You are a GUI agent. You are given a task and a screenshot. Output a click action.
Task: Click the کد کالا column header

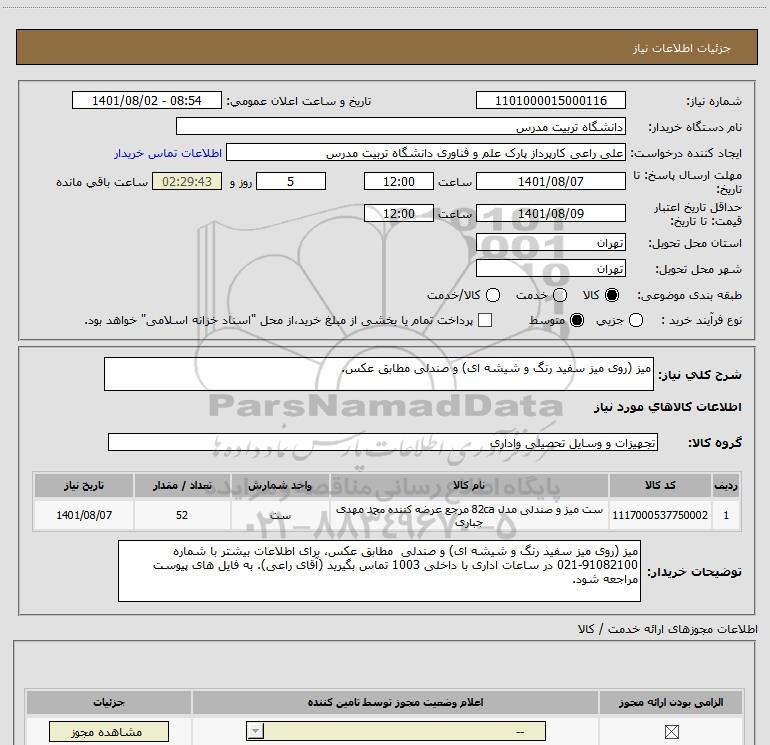(x=660, y=485)
